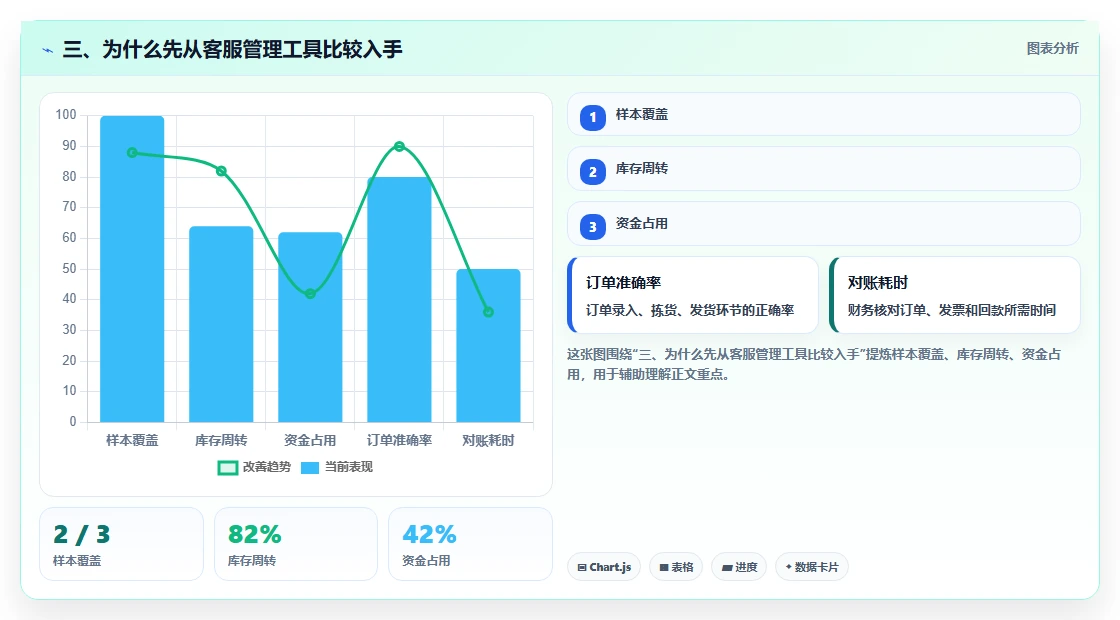Click the 进度 tag icon
The width and height of the screenshot is (1120, 620).
point(727,567)
